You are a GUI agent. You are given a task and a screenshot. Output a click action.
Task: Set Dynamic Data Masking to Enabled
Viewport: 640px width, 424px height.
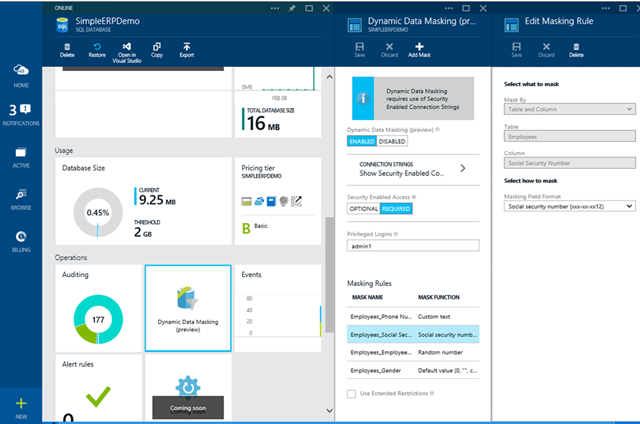362,141
